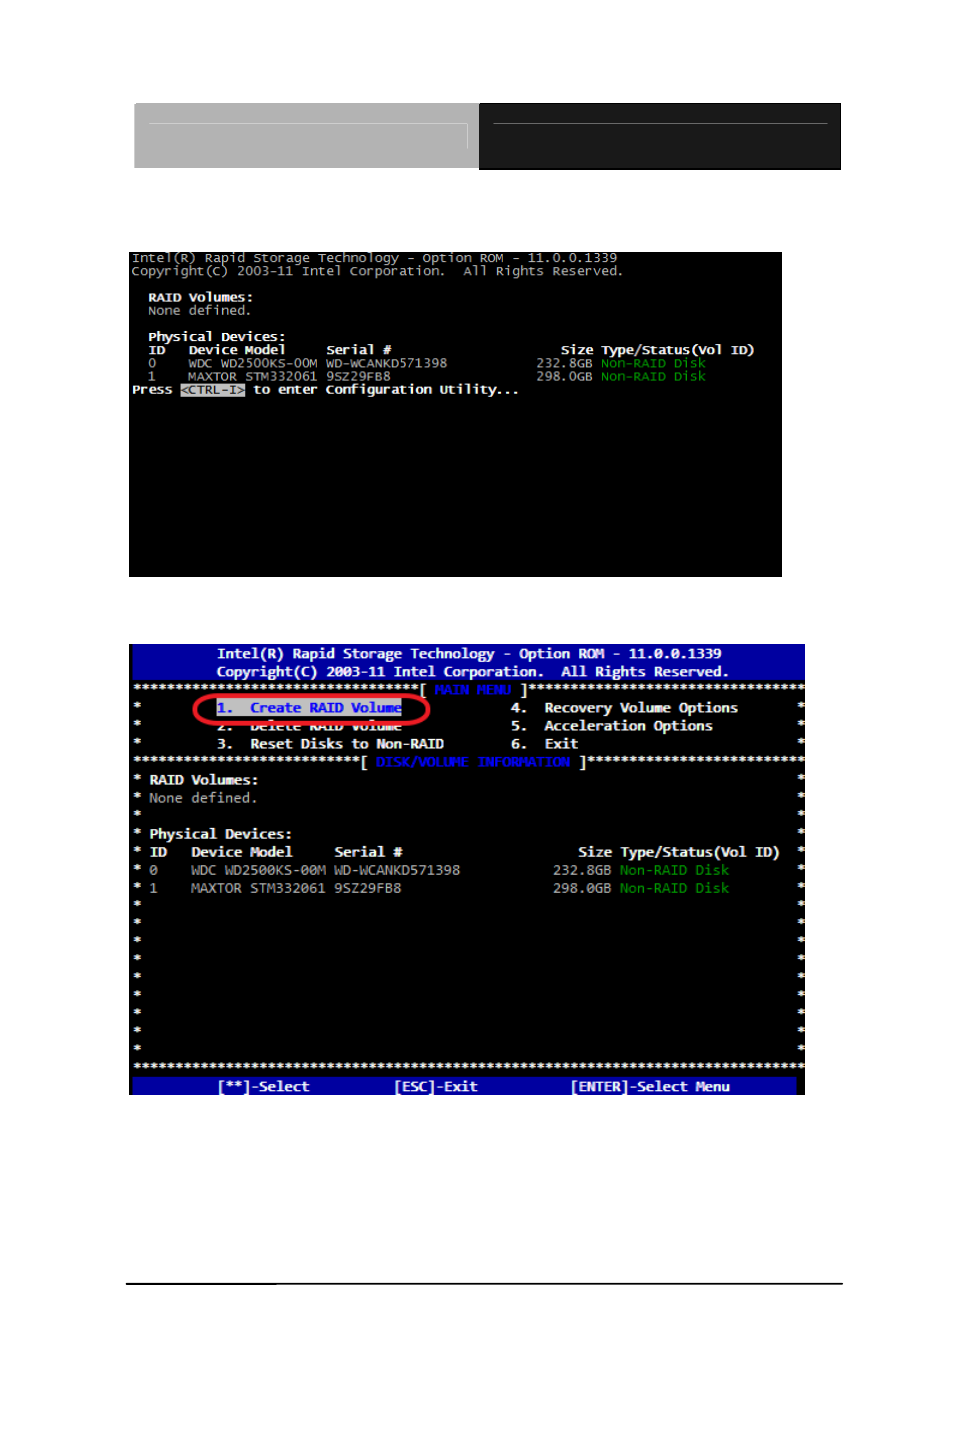The width and height of the screenshot is (954, 1433).
Task: Click 'None defined.' in configuration utility
Action: coord(203,798)
